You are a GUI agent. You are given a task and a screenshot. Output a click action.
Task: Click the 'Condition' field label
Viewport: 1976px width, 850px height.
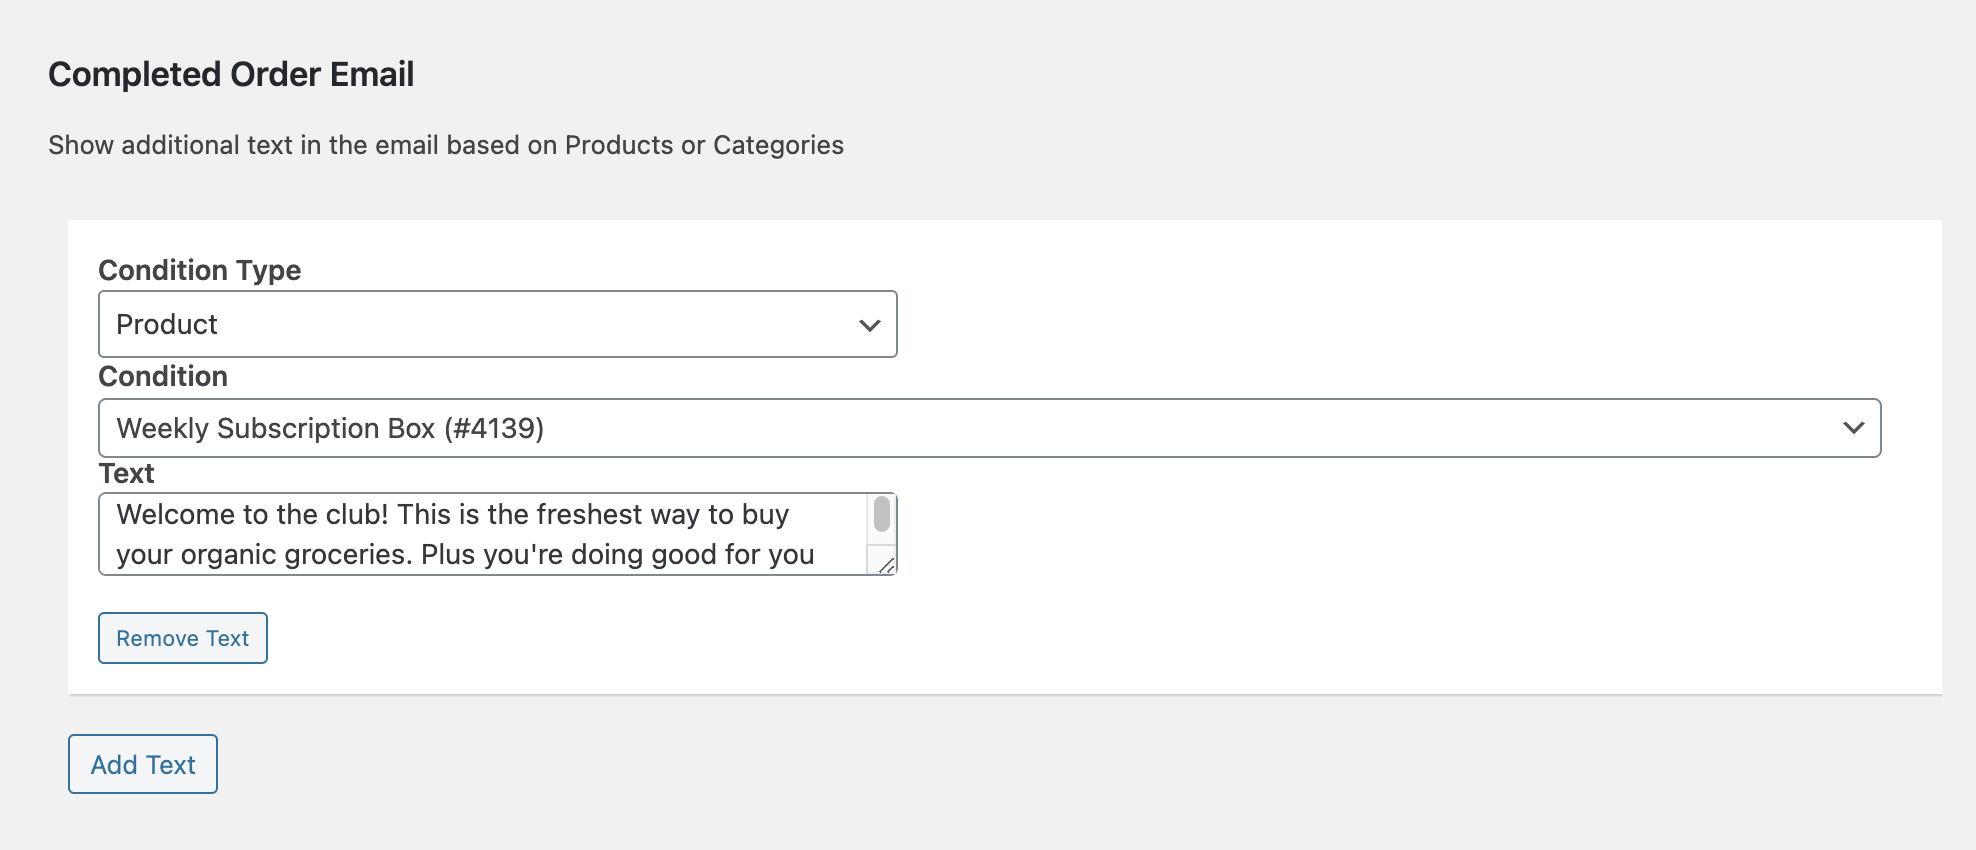click(163, 376)
